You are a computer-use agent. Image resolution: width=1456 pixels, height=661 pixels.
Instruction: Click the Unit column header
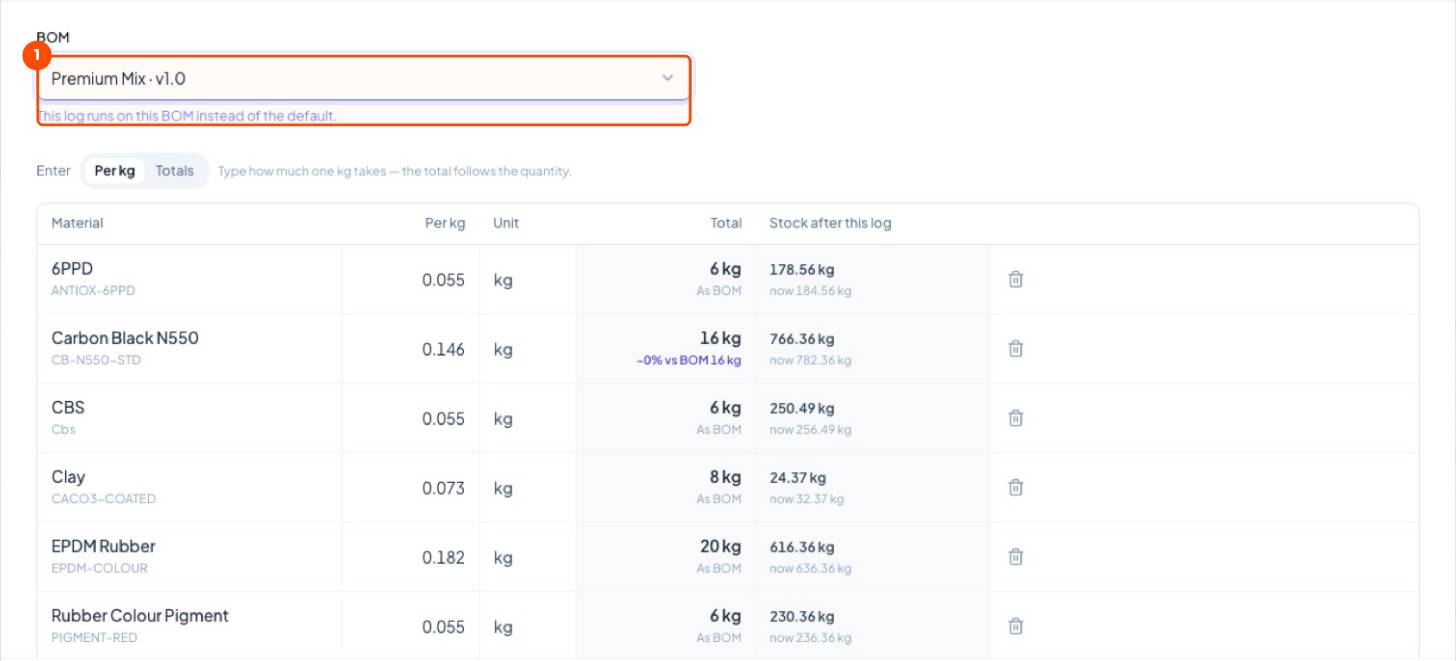(506, 223)
